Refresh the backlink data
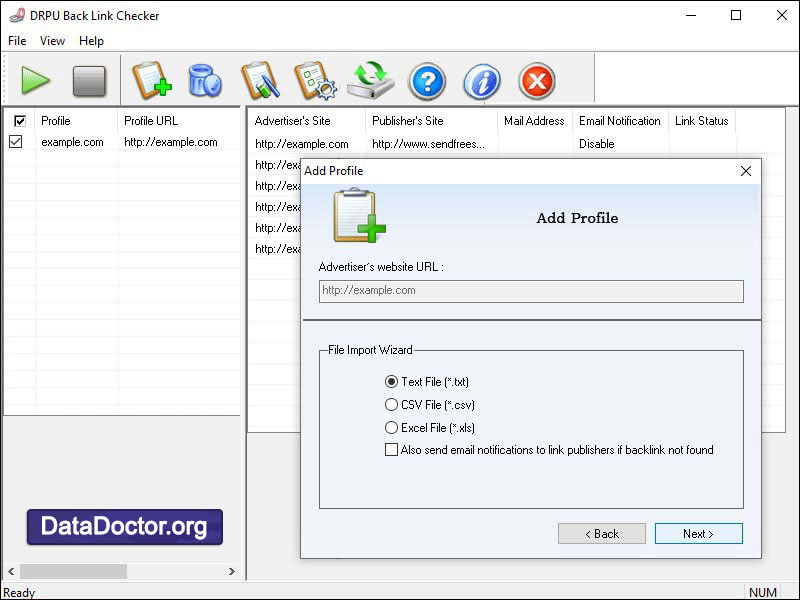Viewport: 800px width, 600px height. pos(370,81)
